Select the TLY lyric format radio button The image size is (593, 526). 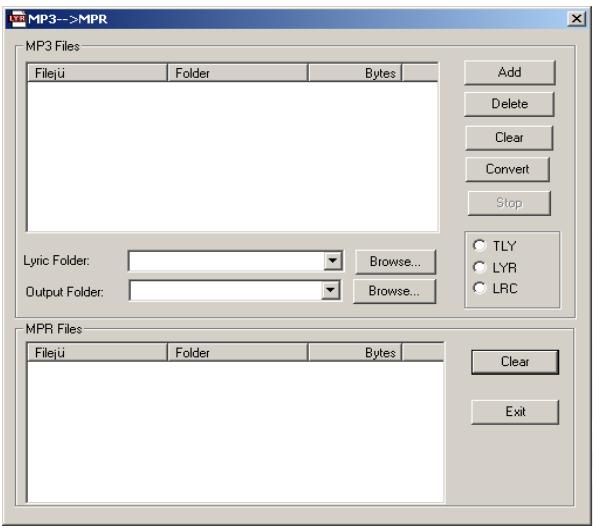pos(479,246)
